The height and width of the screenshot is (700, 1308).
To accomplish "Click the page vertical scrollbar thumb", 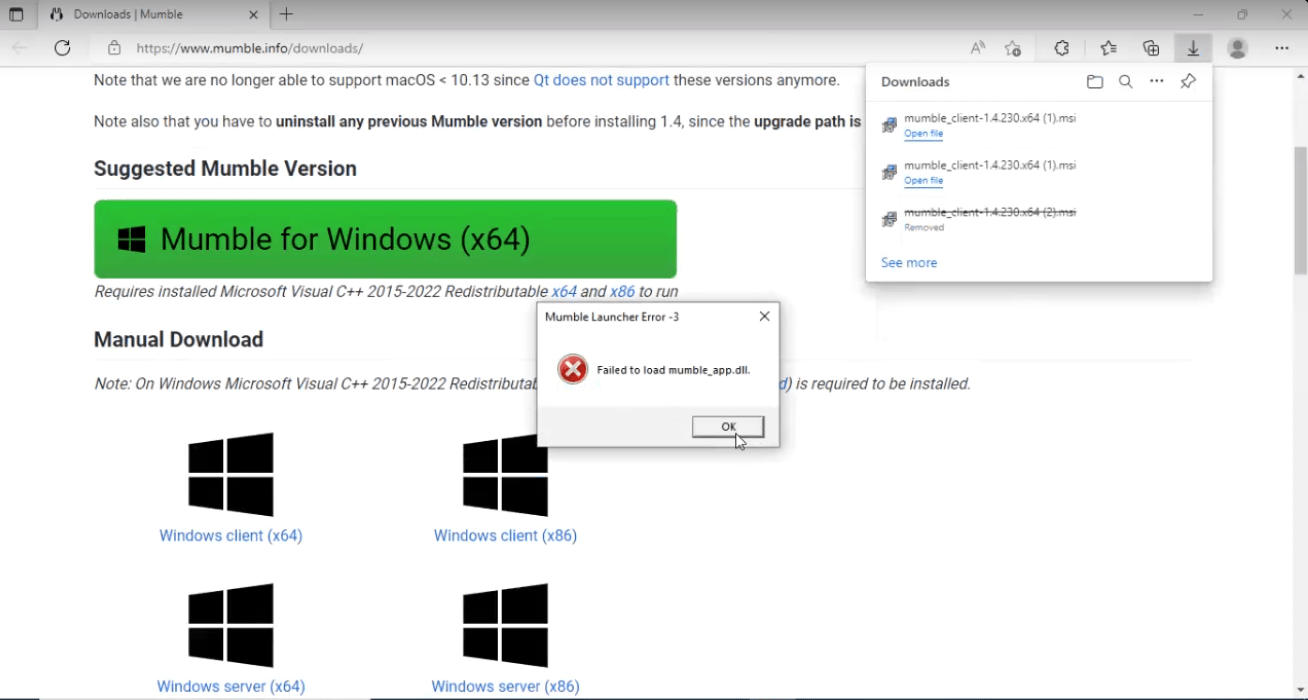I will 1300,209.
